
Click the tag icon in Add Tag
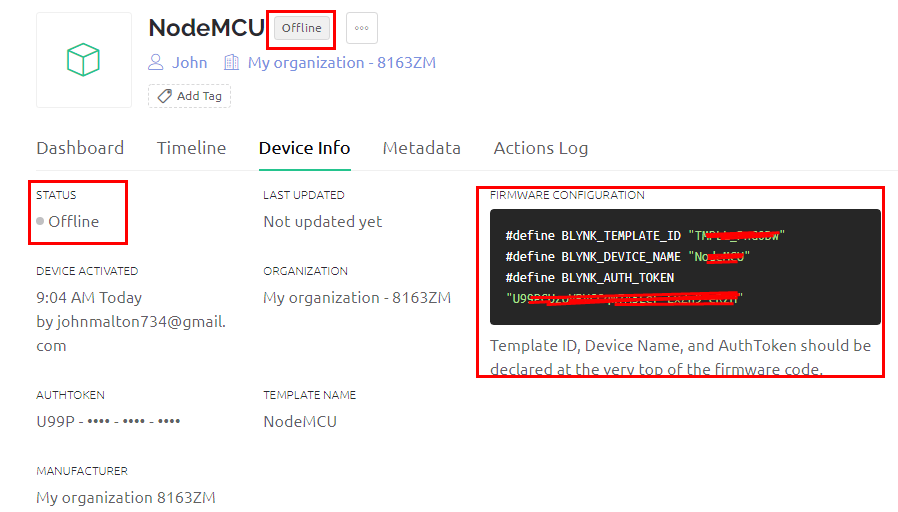pyautogui.click(x=165, y=96)
